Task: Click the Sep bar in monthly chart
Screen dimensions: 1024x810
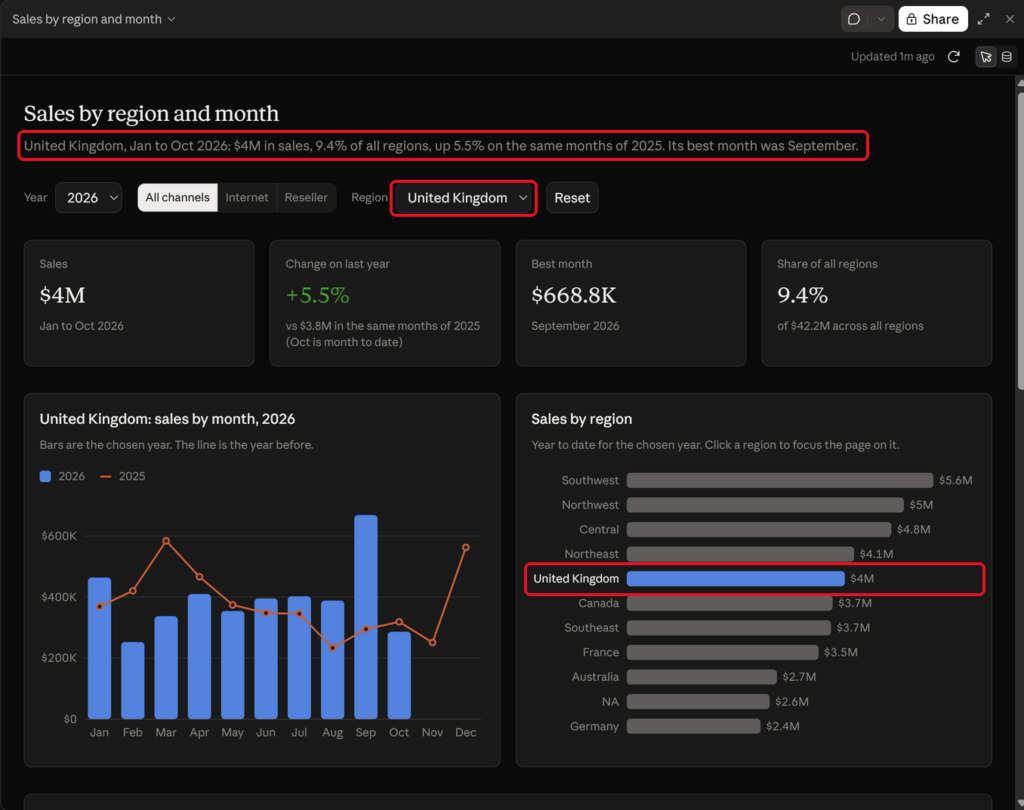Action: (366, 617)
